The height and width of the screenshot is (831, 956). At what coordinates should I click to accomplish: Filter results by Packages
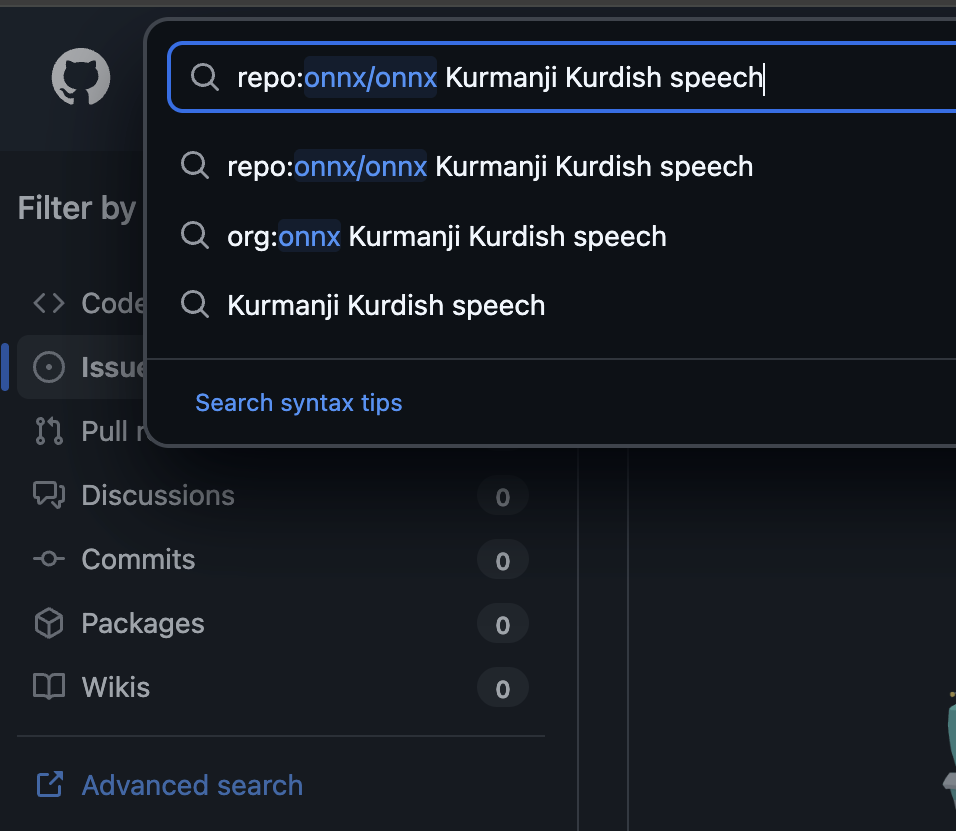142,623
